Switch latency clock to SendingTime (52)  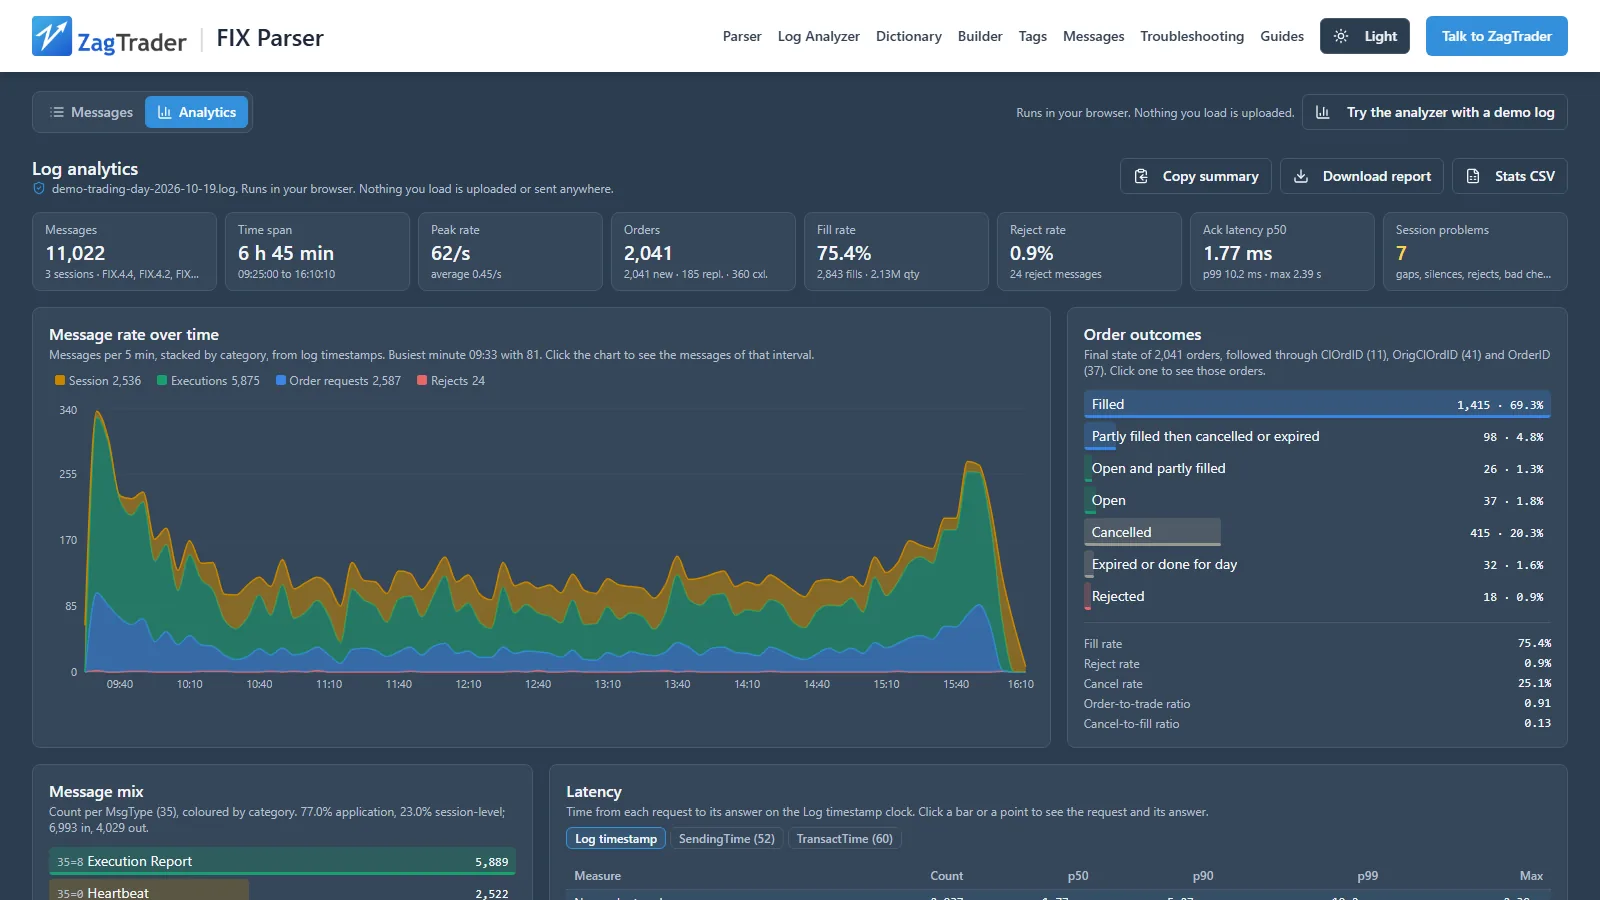pos(727,839)
